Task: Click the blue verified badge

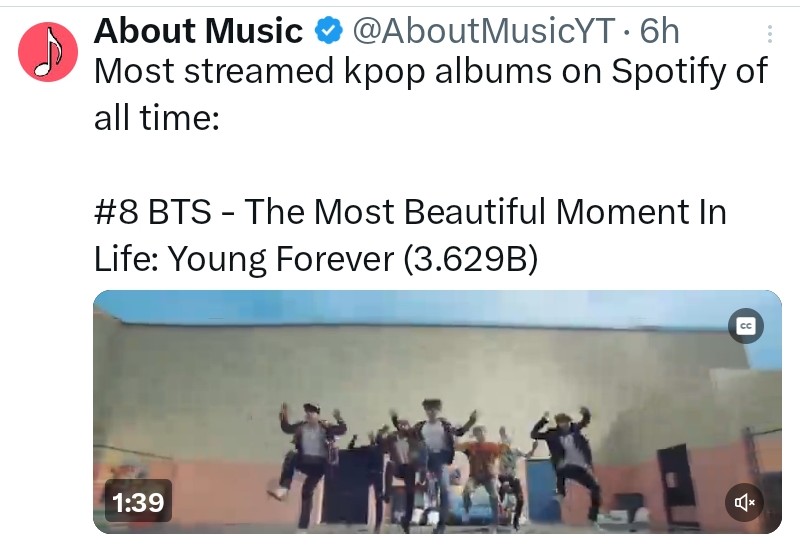Action: (x=328, y=31)
